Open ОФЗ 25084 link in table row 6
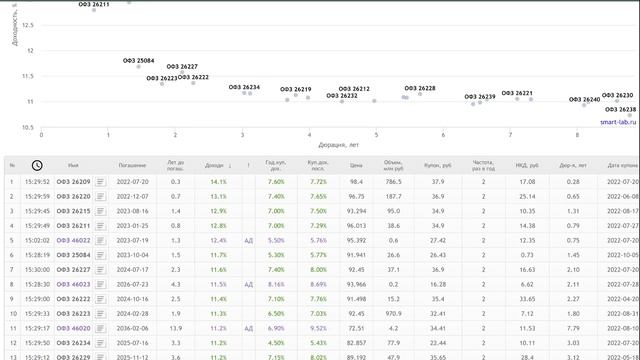 coord(73,255)
